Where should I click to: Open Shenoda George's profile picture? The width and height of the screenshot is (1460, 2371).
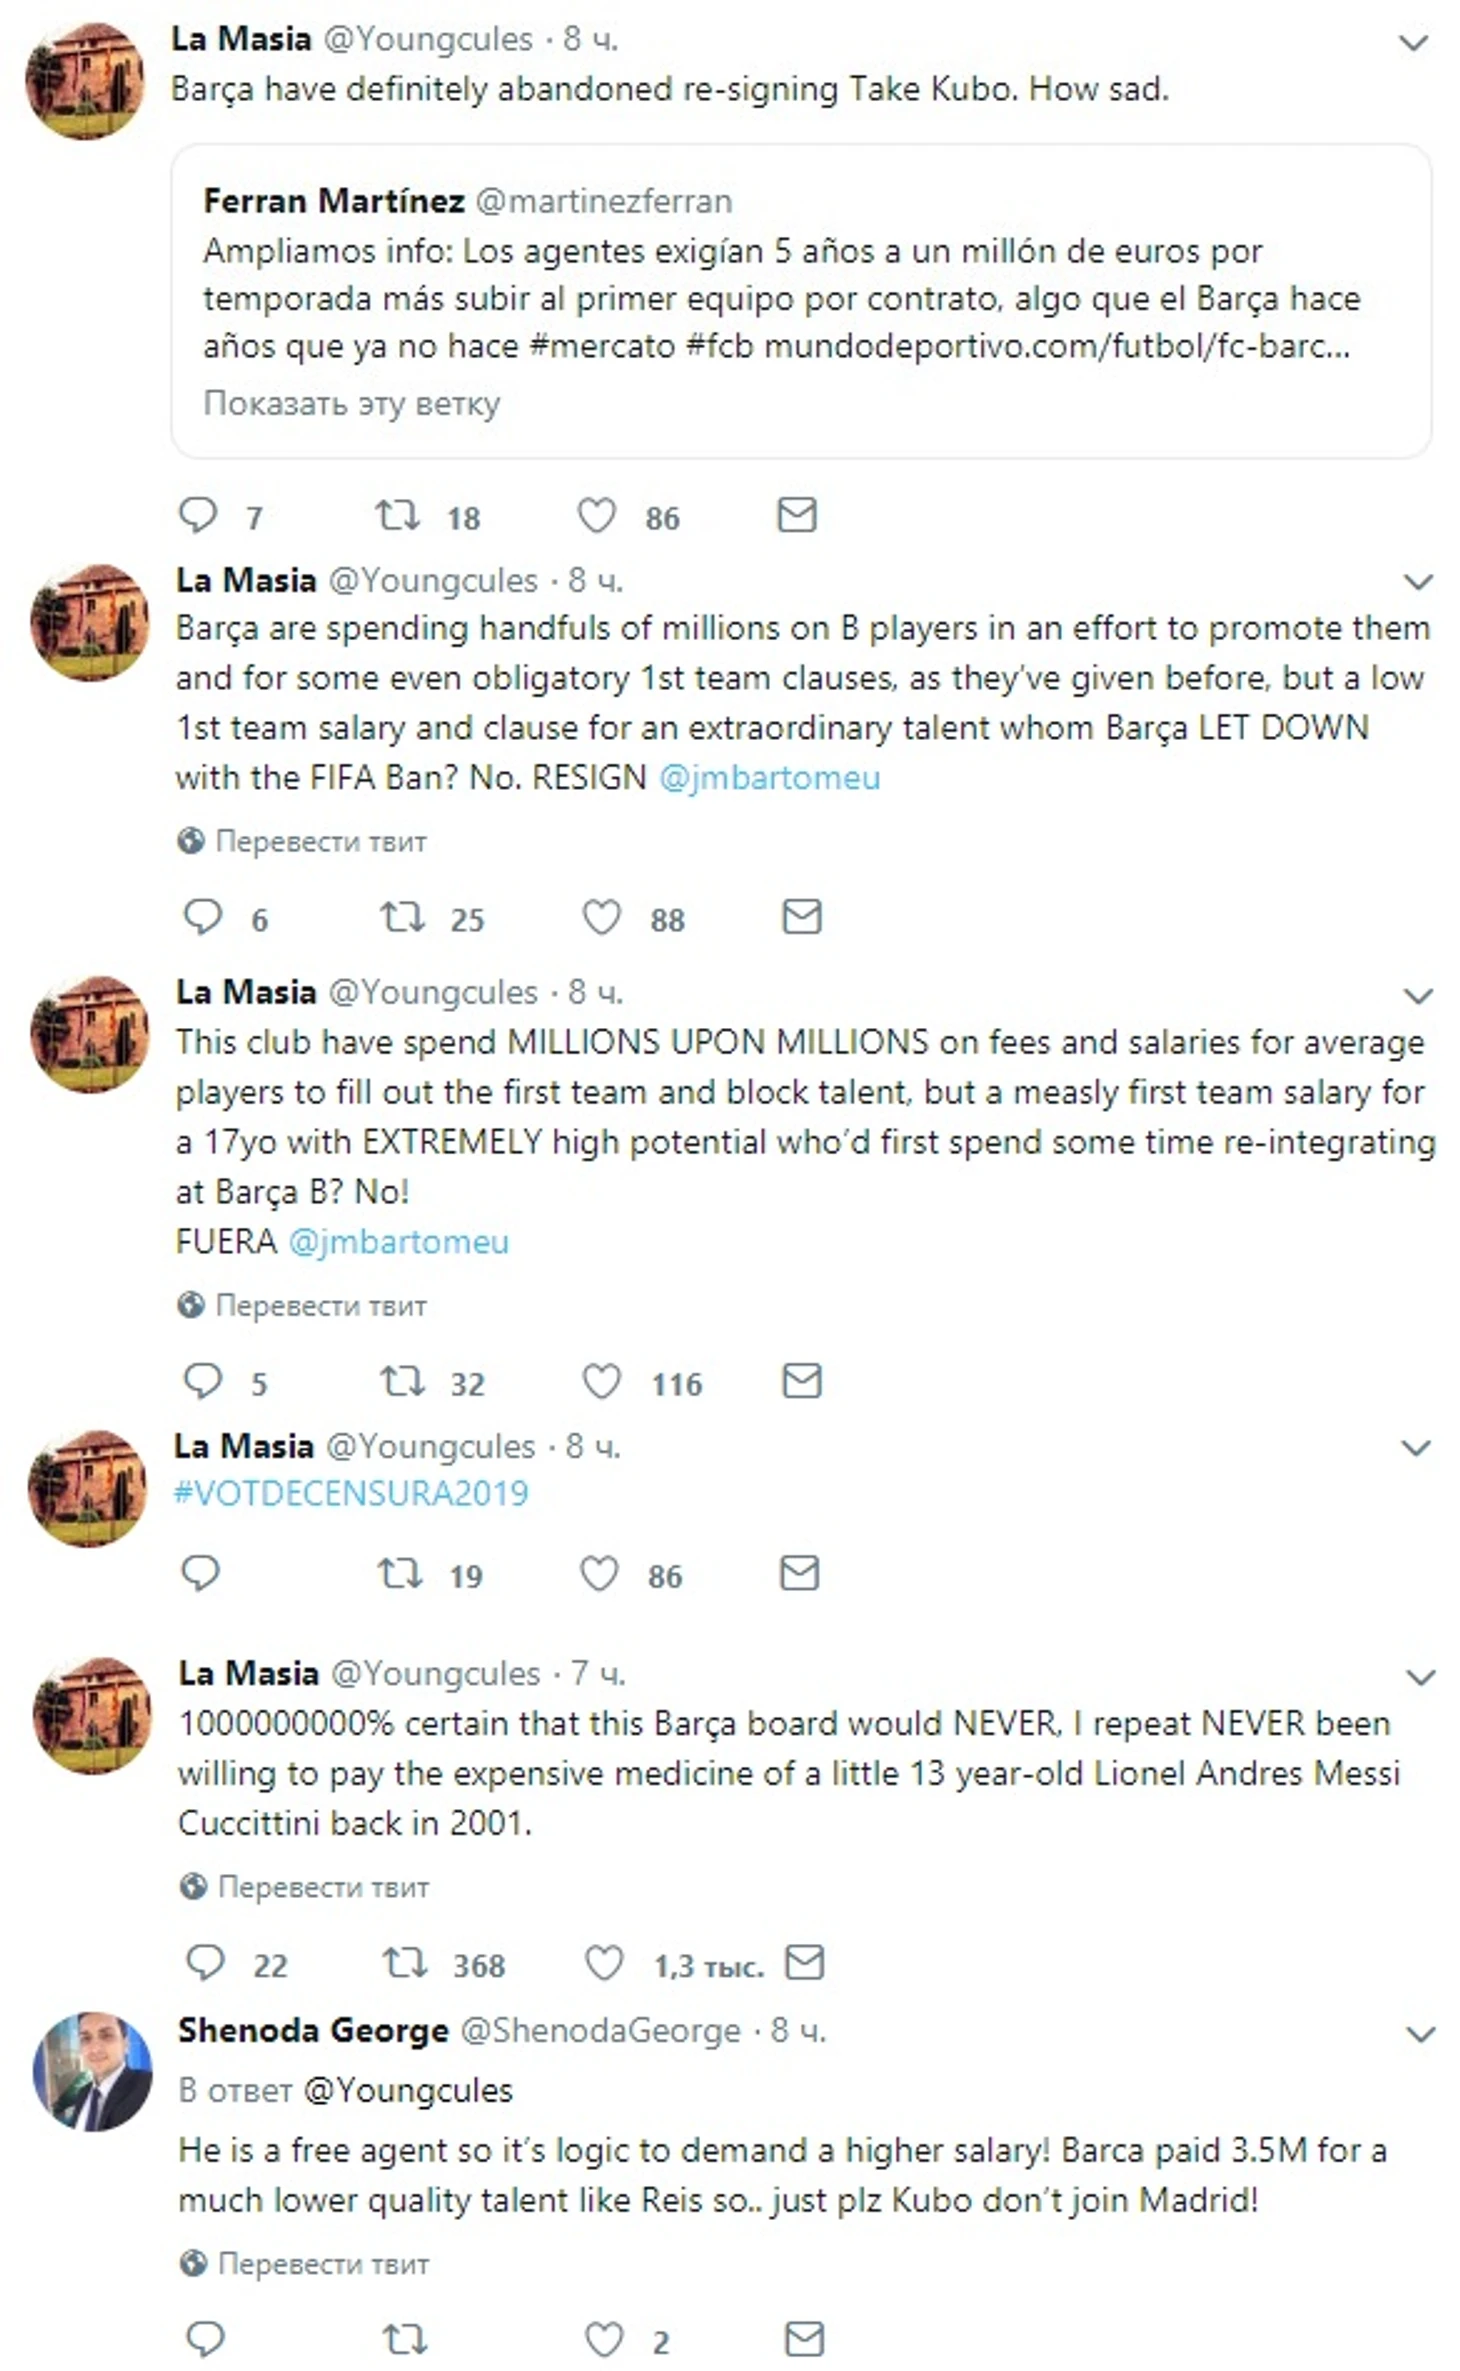92,2071
